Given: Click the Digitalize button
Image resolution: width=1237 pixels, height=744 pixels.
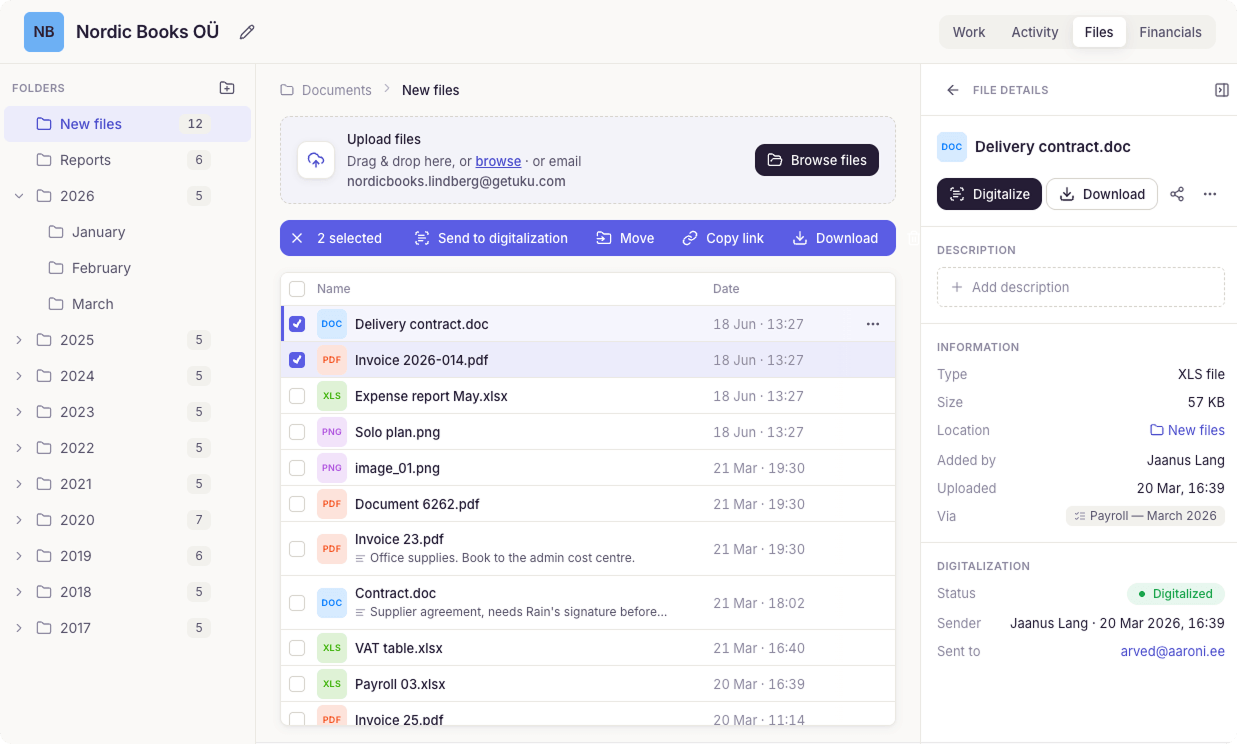Looking at the screenshot, I should click(989, 194).
